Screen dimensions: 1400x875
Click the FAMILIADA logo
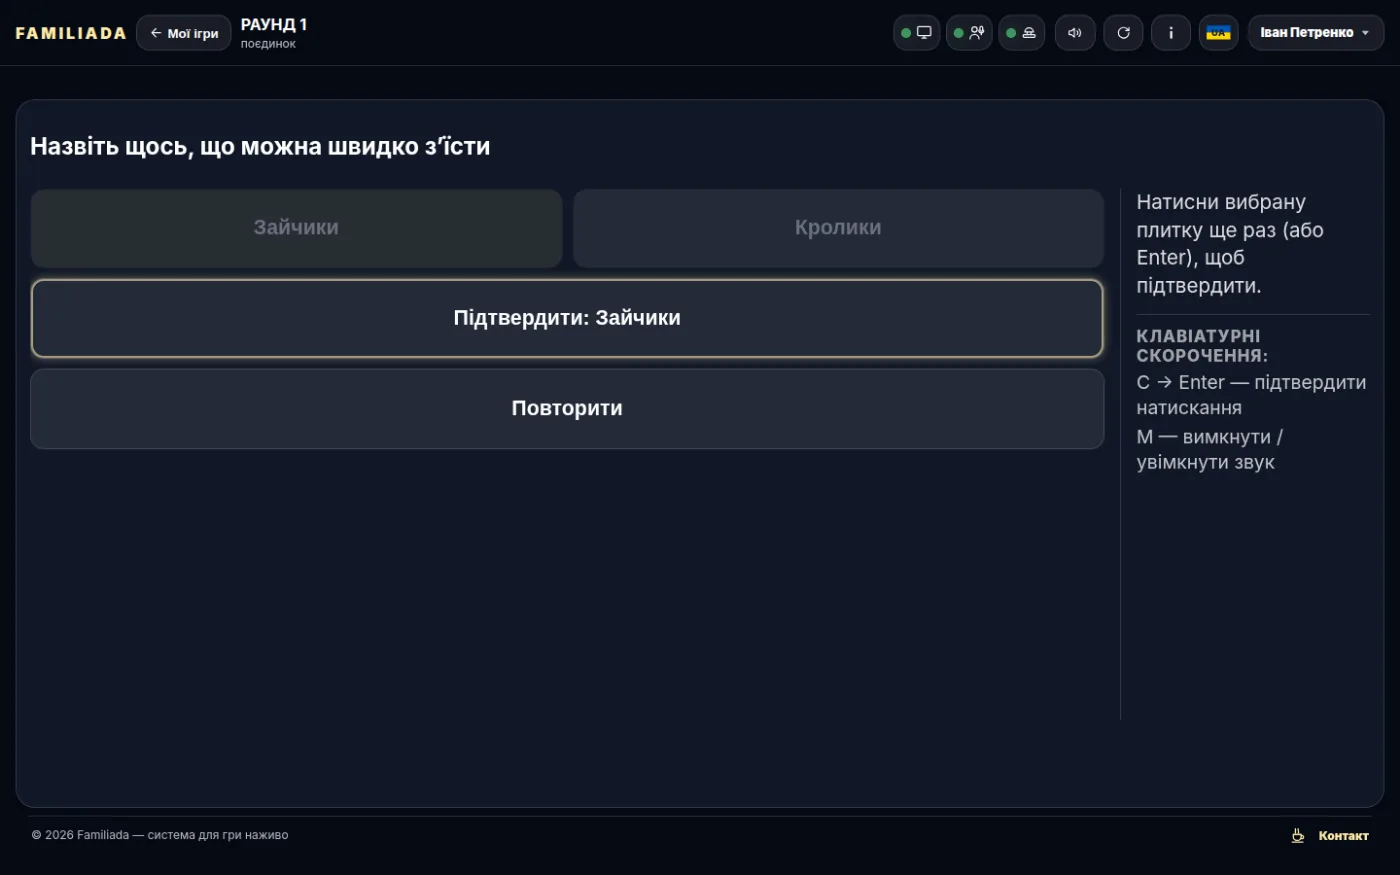71,33
